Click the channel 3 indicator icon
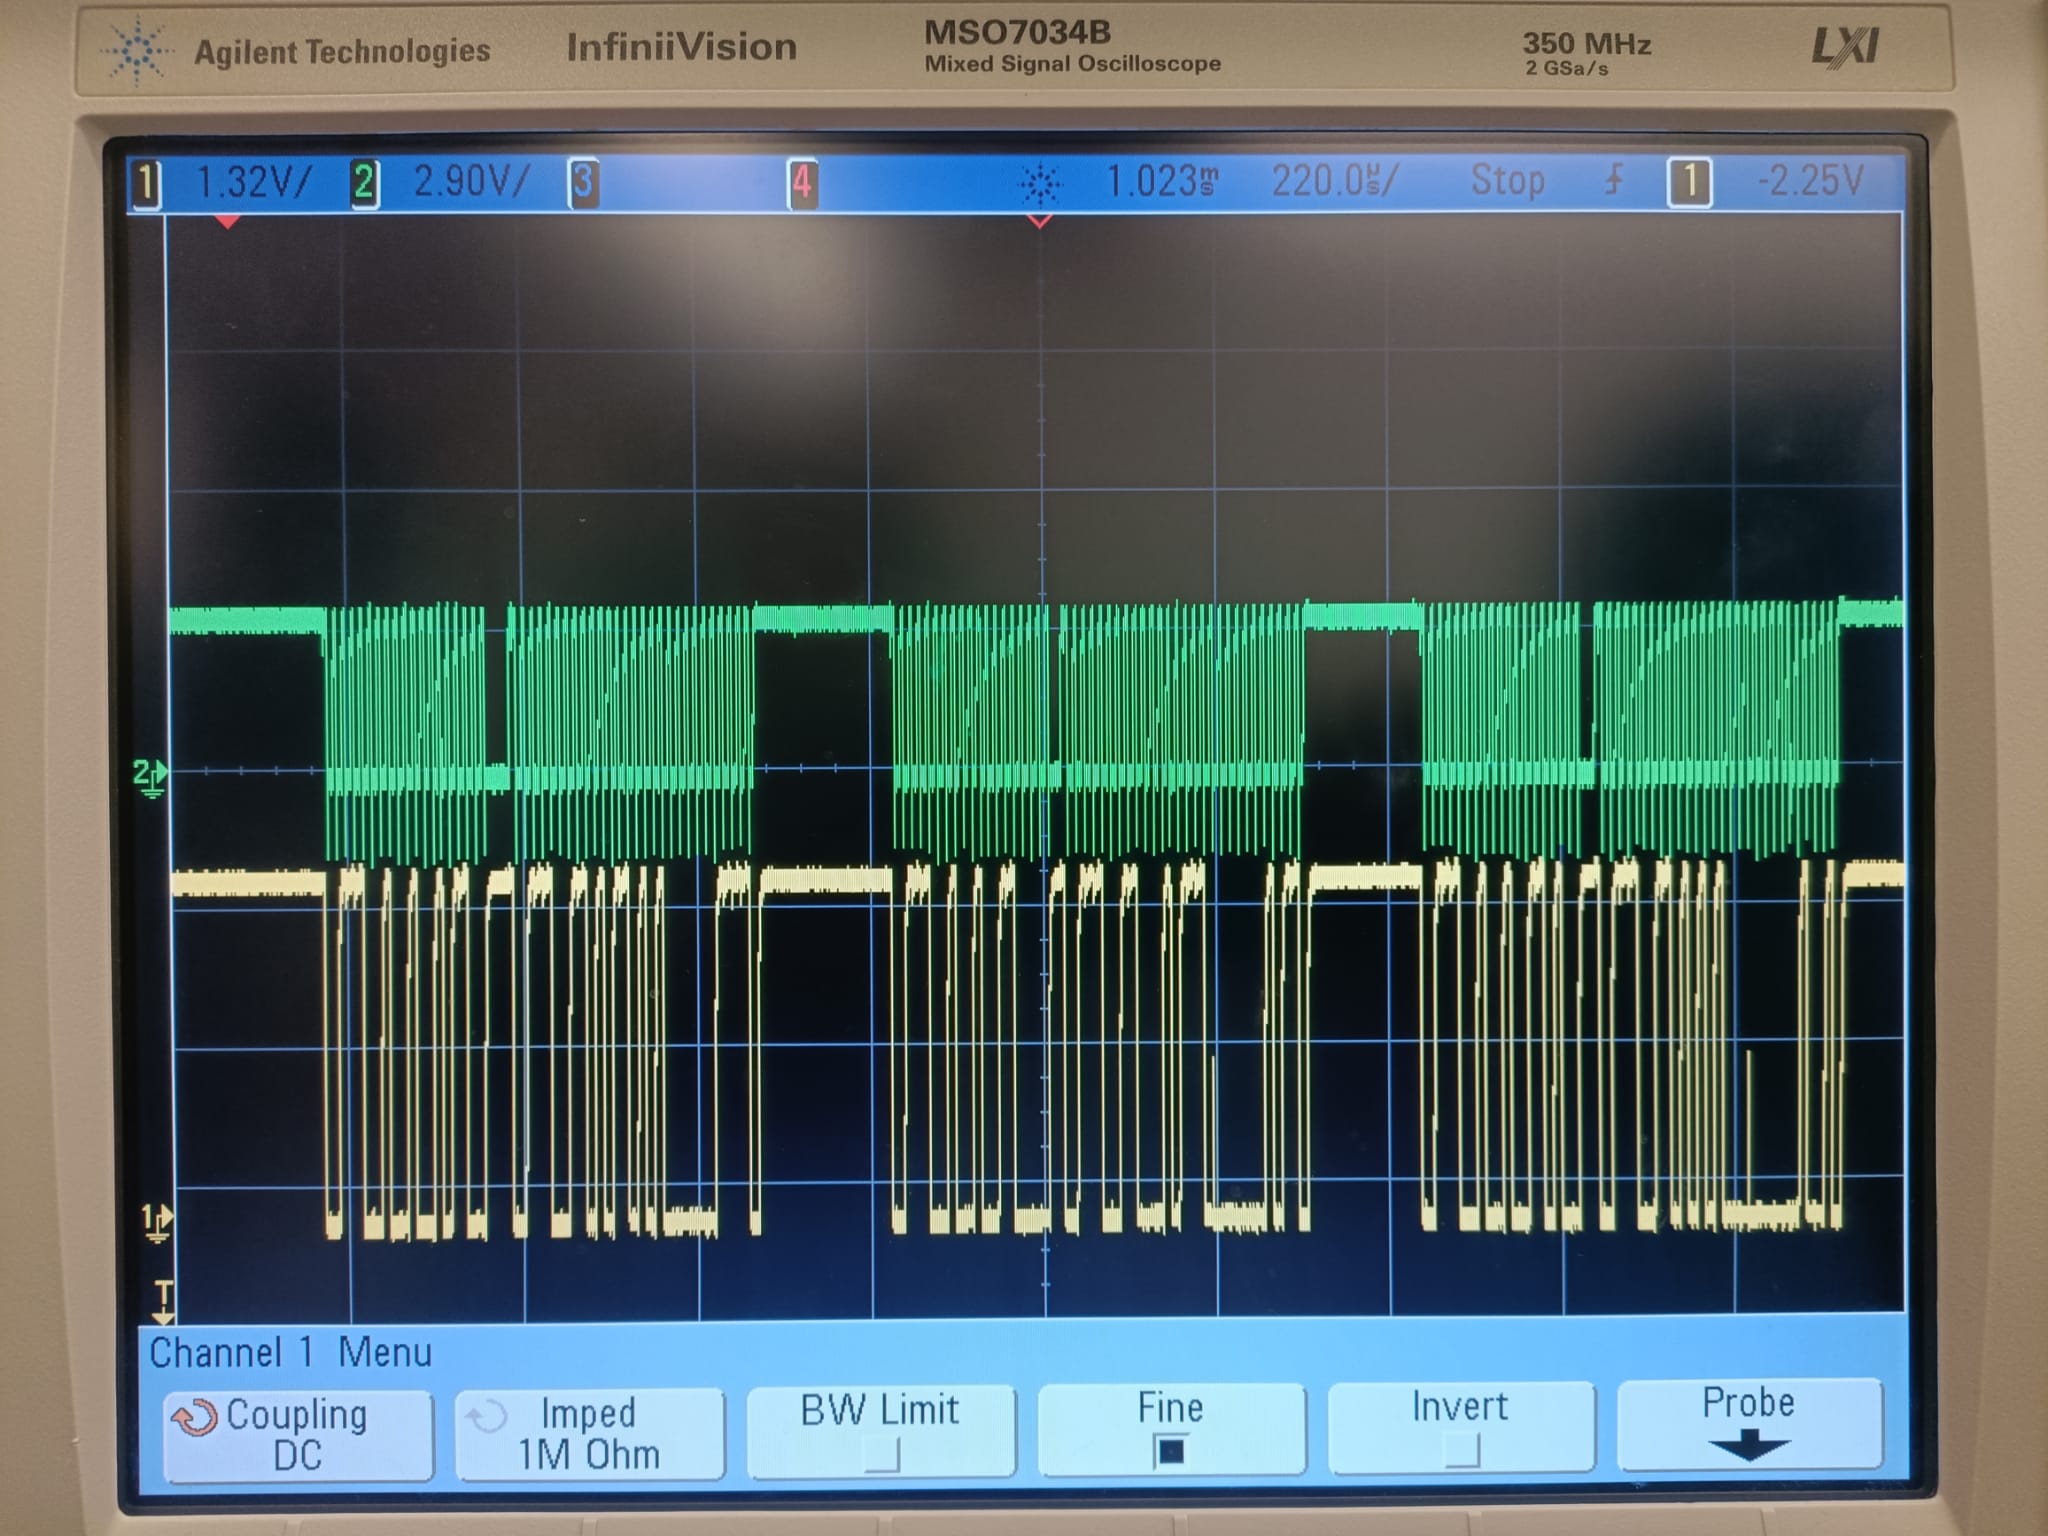This screenshot has width=2048, height=1536. tap(583, 183)
